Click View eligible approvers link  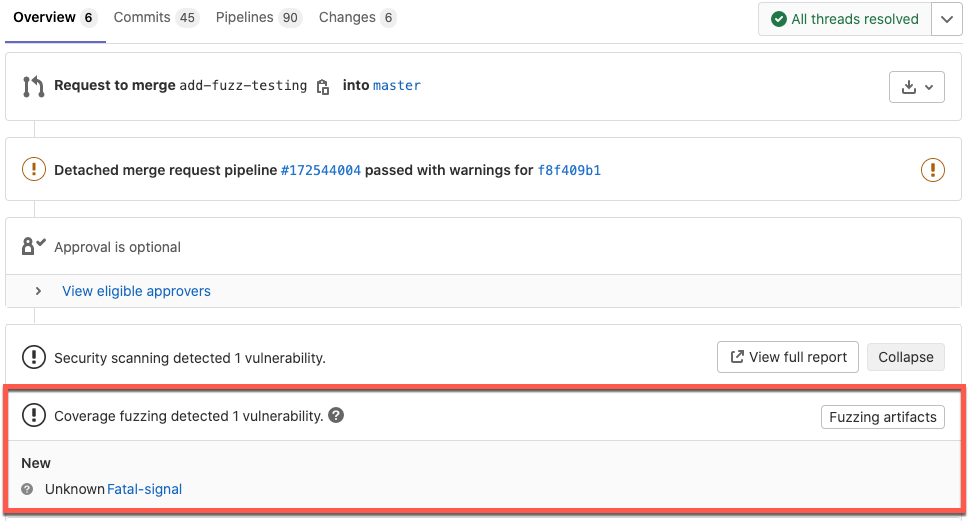pos(136,291)
